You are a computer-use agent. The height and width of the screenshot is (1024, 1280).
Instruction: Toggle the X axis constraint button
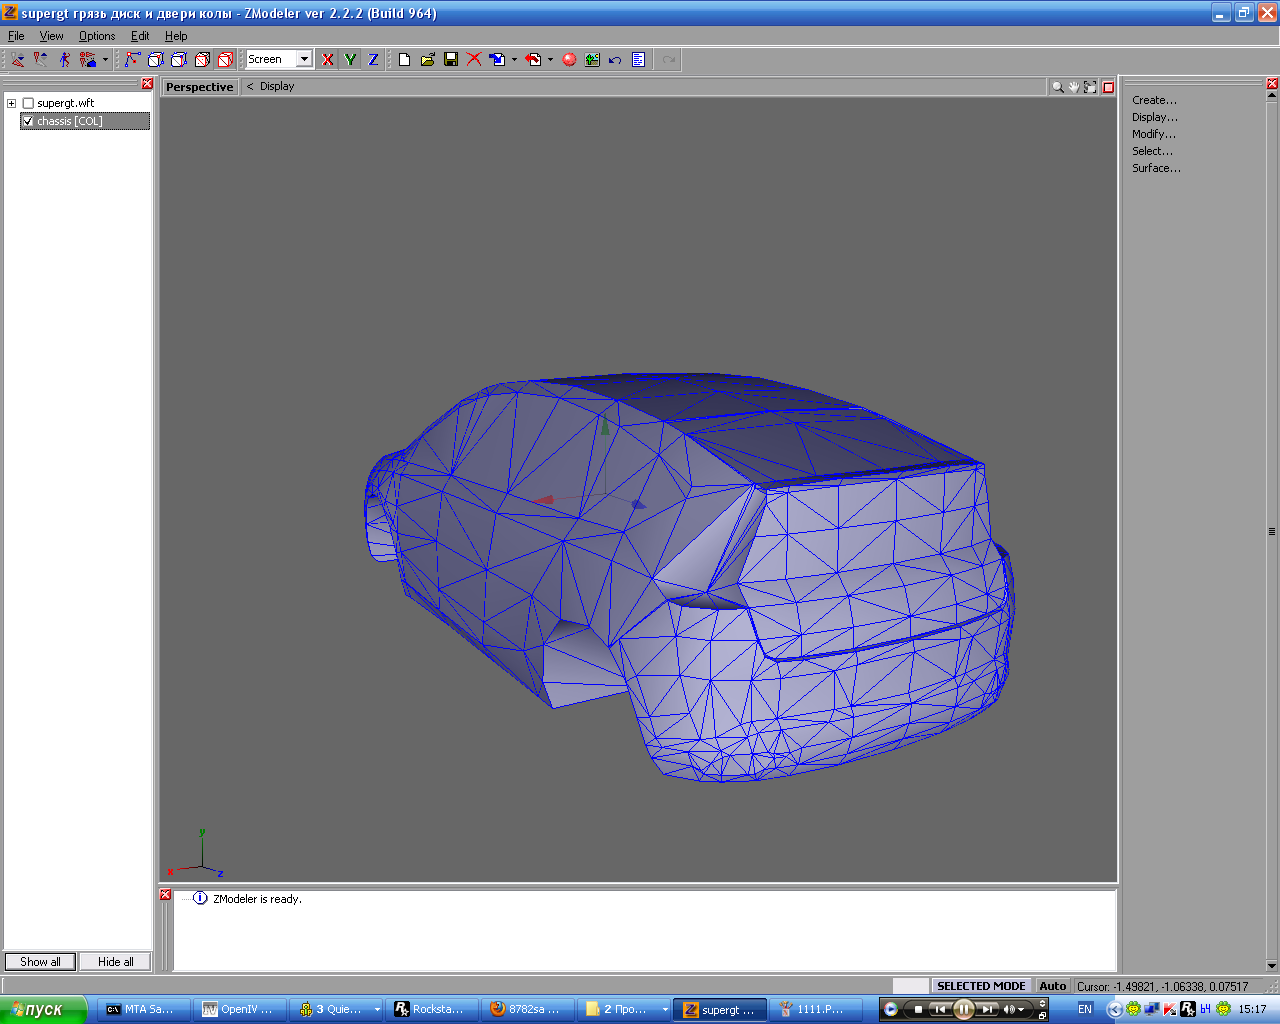[327, 60]
